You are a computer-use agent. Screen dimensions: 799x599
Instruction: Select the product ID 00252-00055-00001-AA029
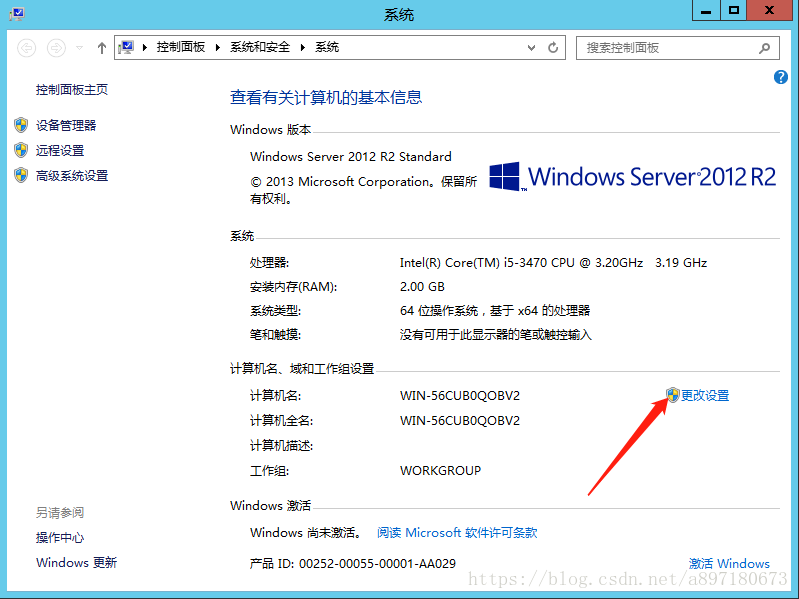[x=377, y=563]
